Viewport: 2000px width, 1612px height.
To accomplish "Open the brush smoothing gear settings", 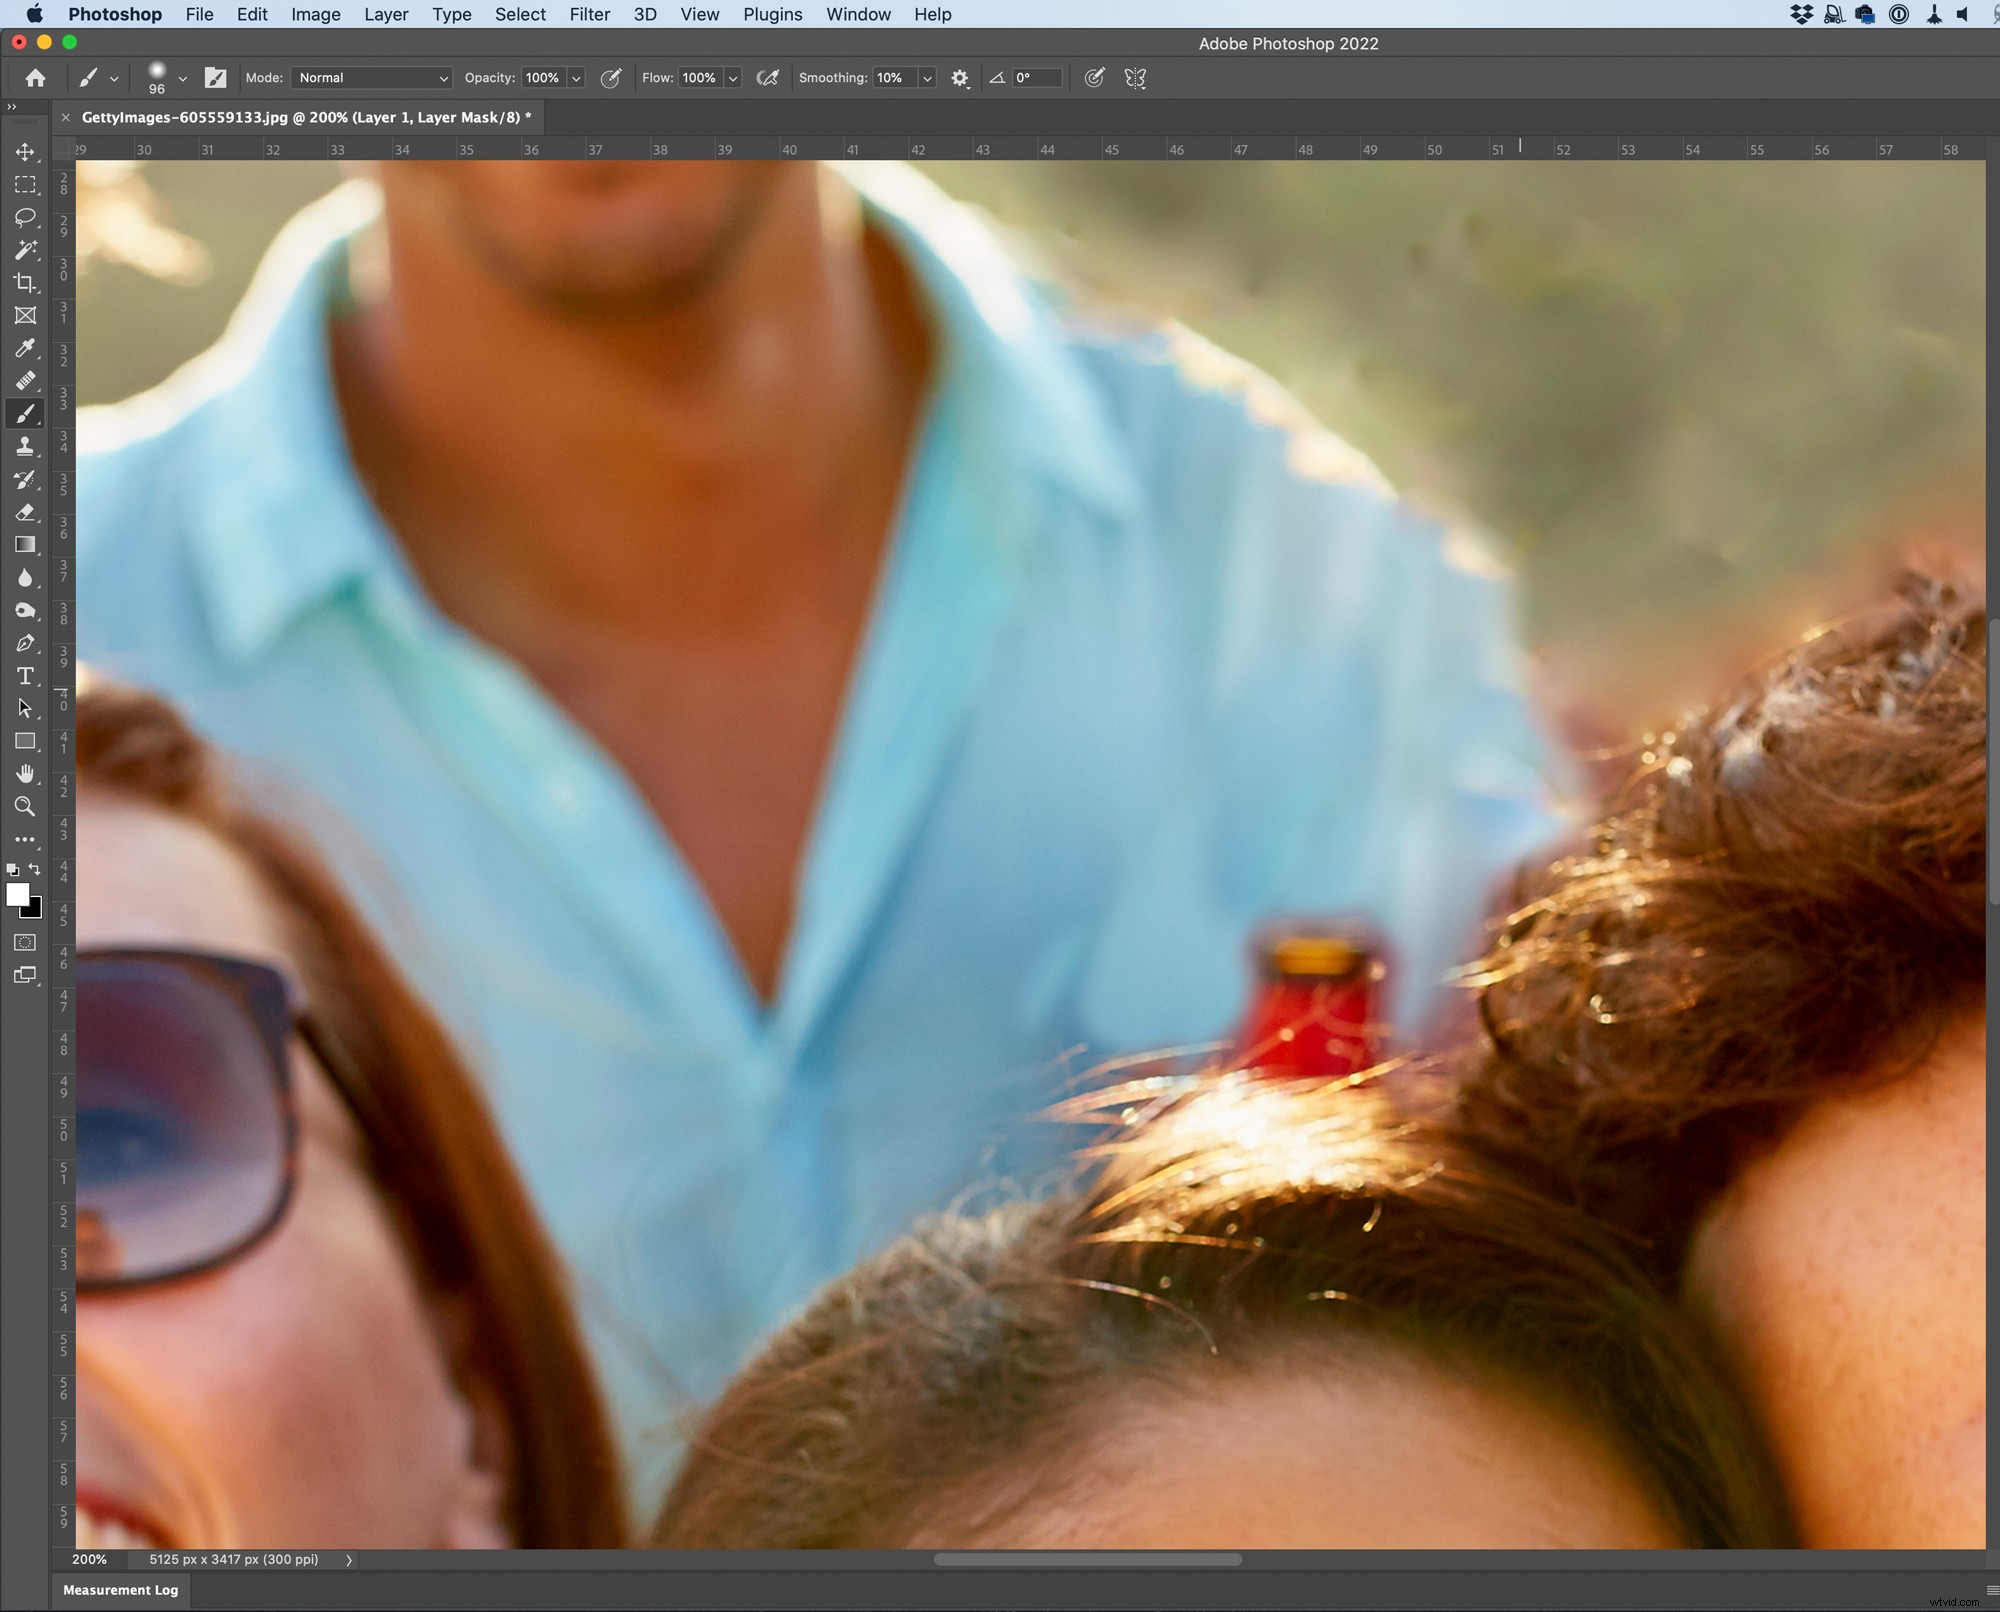I will (960, 78).
